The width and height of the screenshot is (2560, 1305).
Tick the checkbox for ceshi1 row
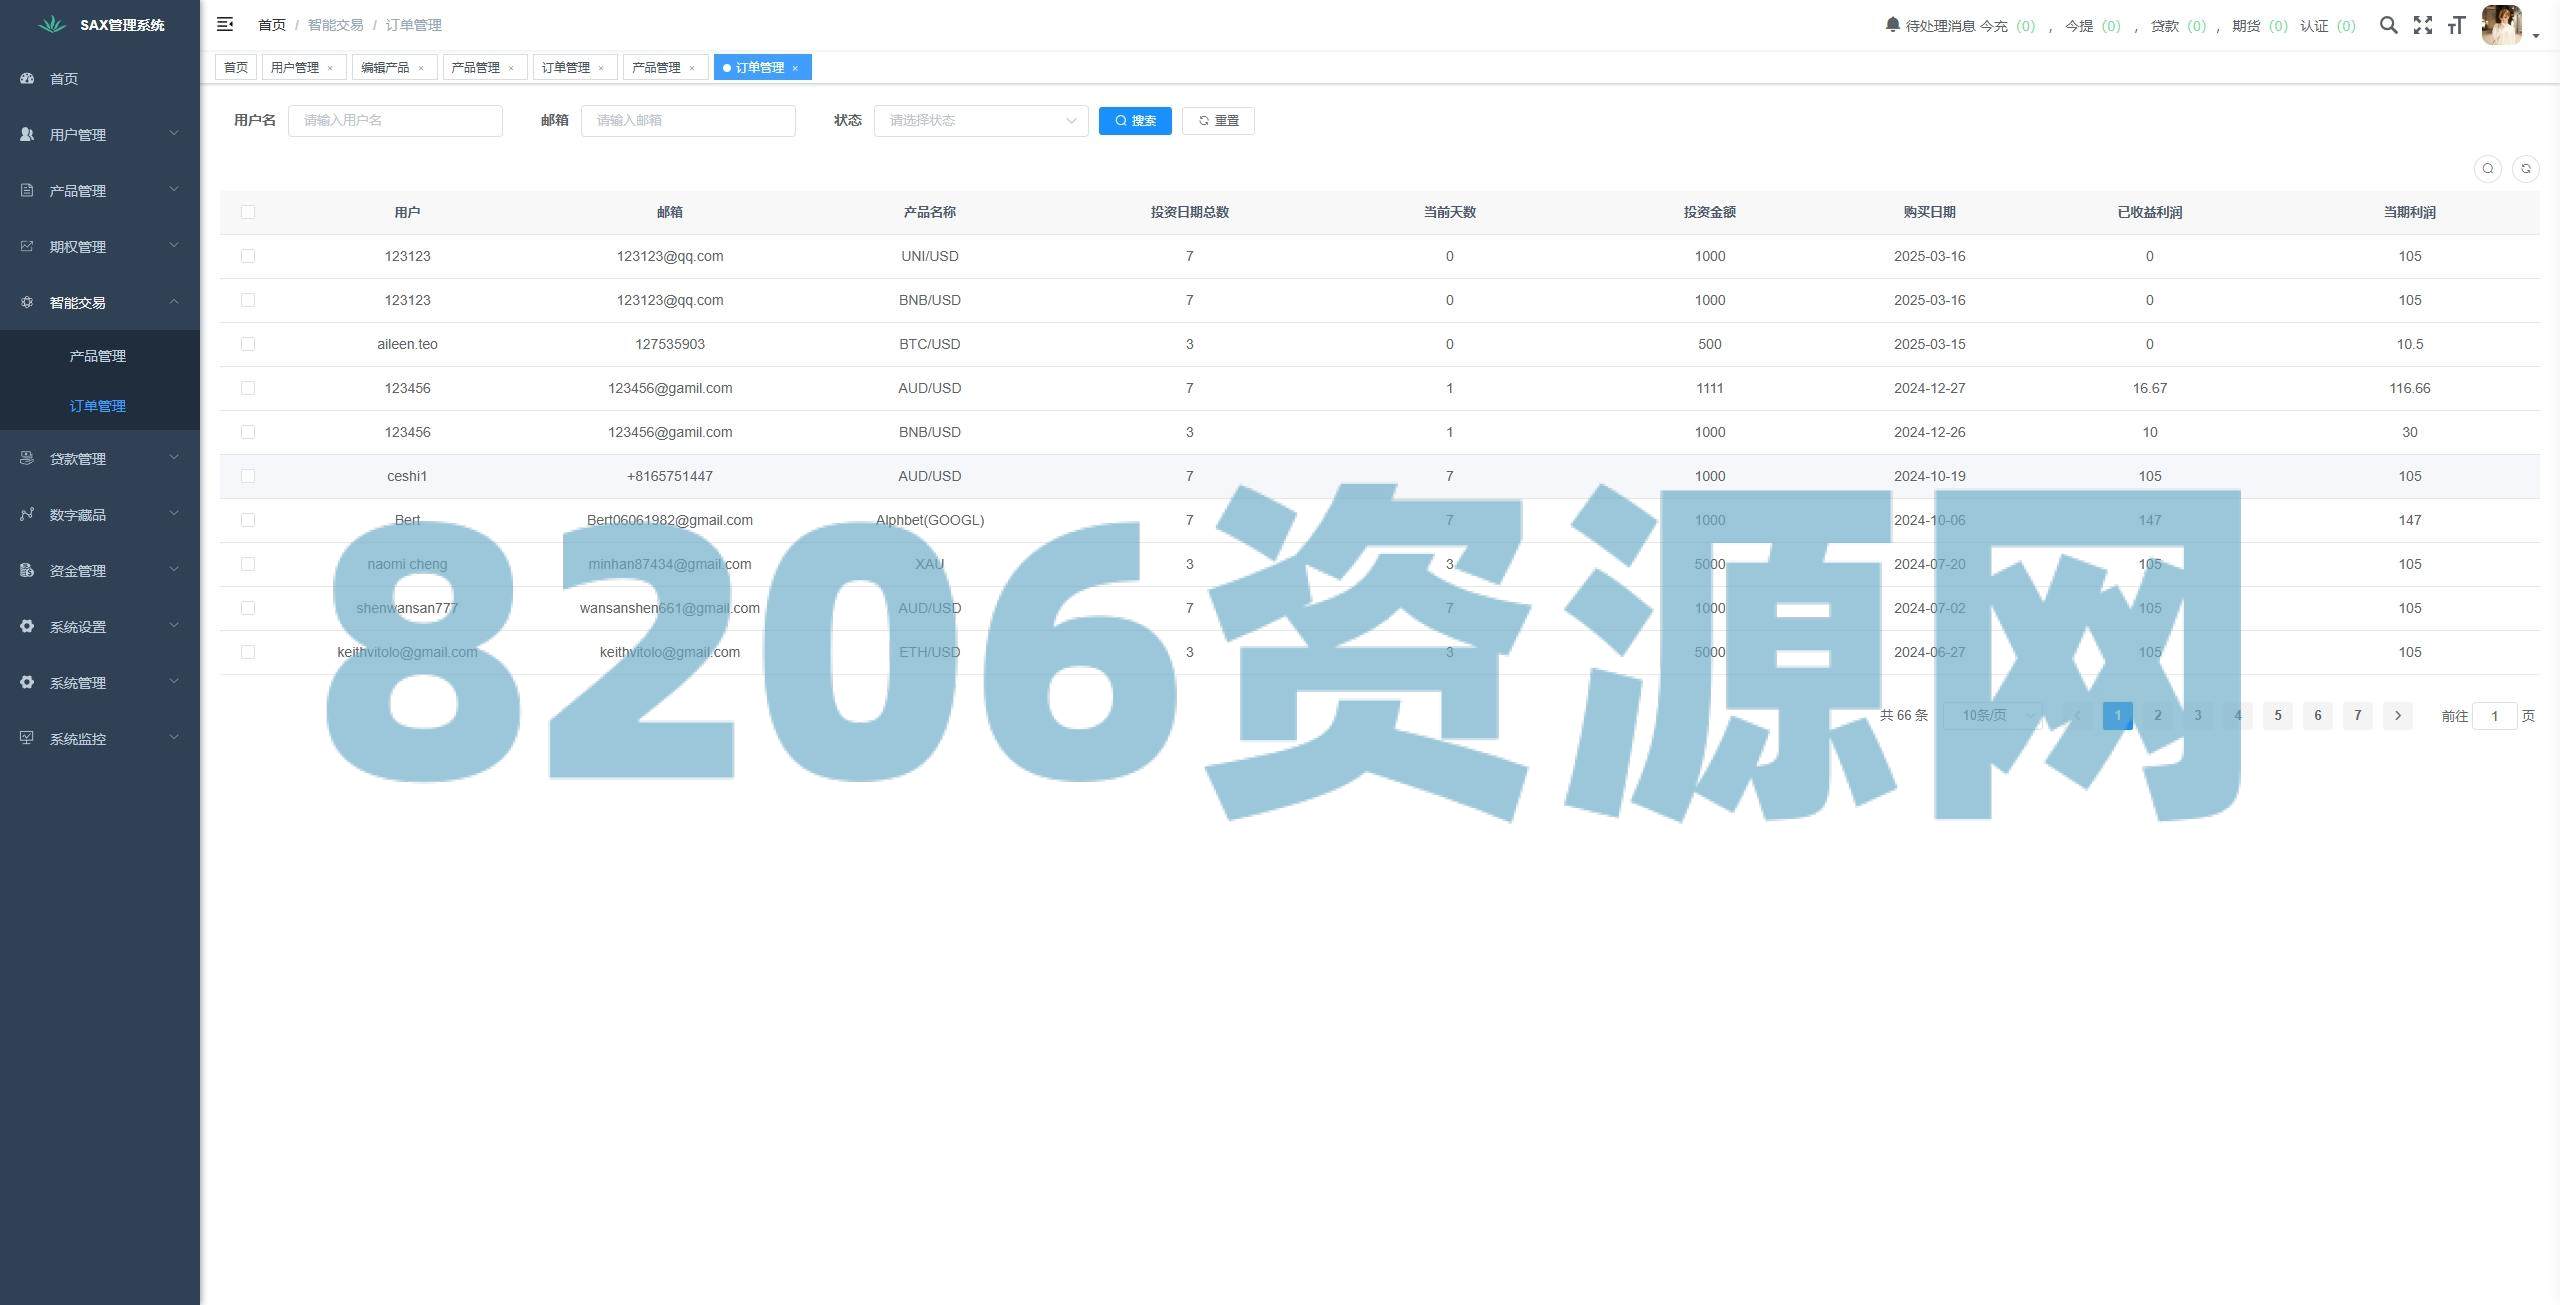(248, 476)
